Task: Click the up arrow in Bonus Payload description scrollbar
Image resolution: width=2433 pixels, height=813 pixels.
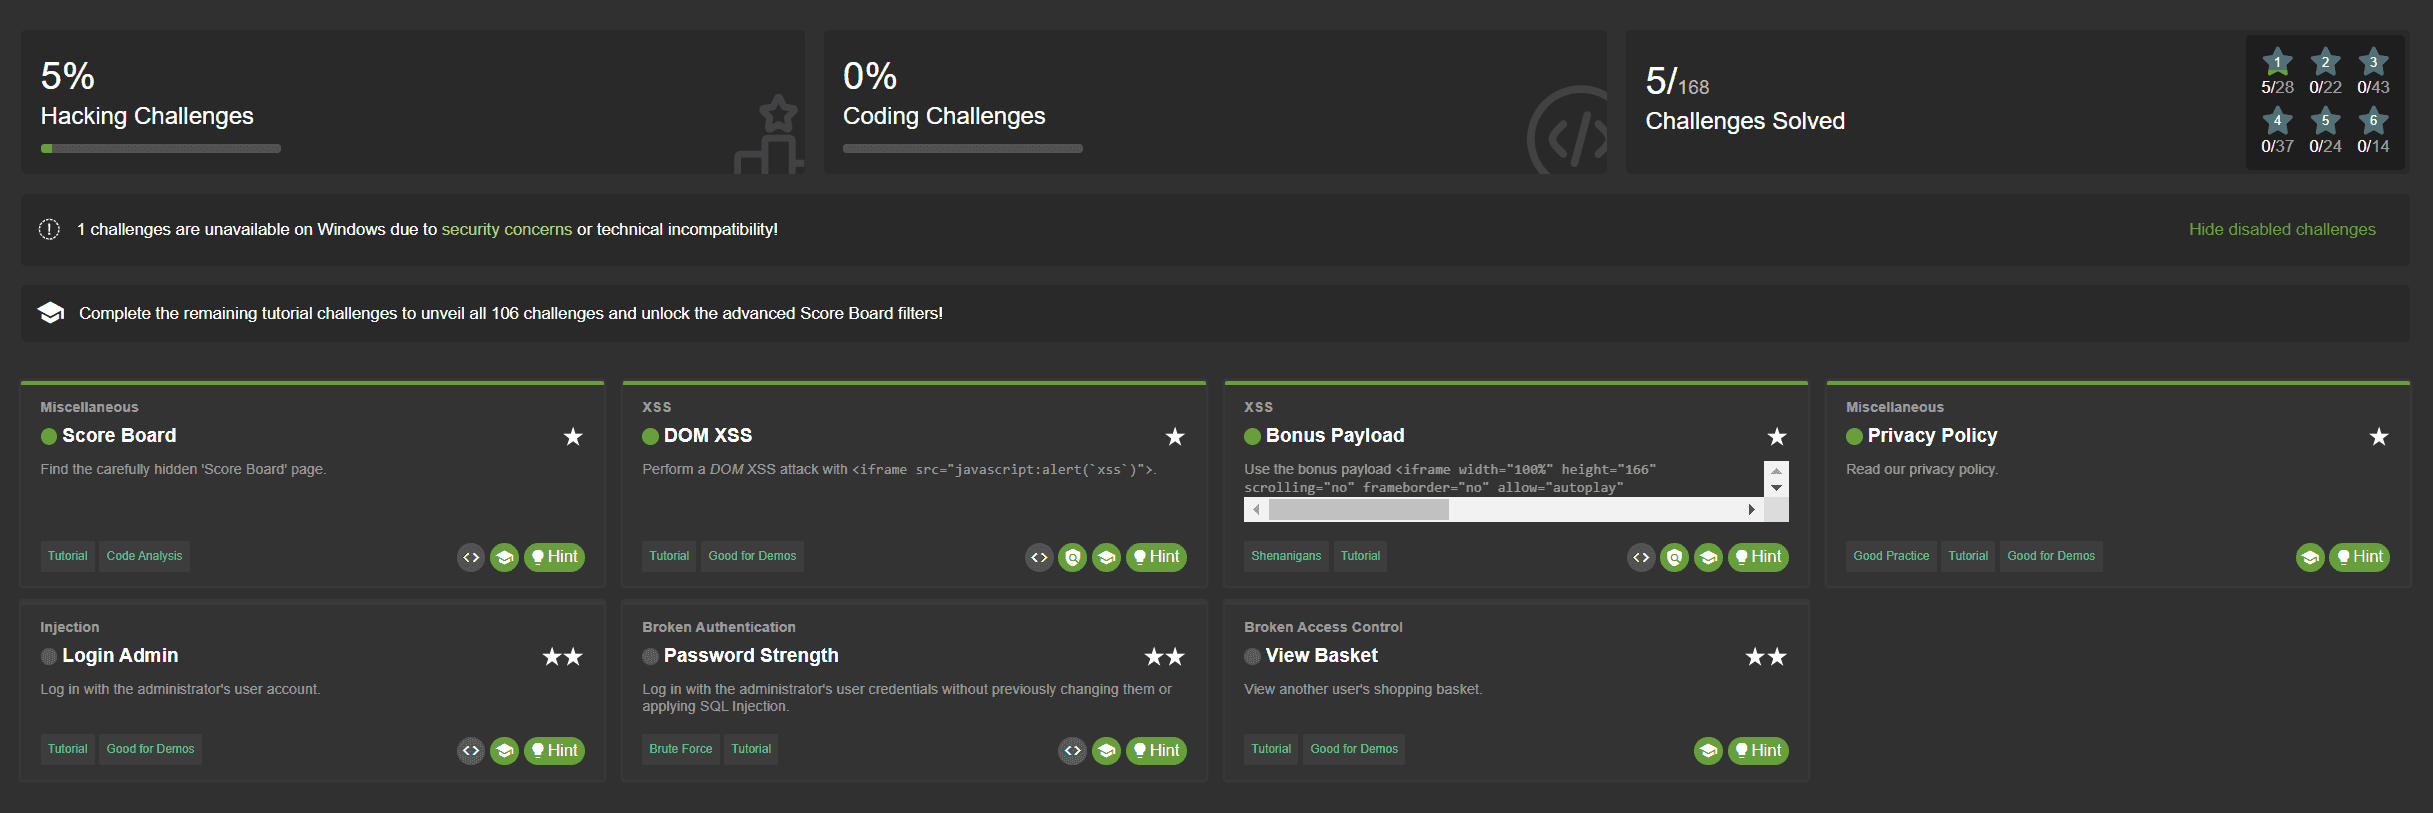Action: [x=1776, y=471]
